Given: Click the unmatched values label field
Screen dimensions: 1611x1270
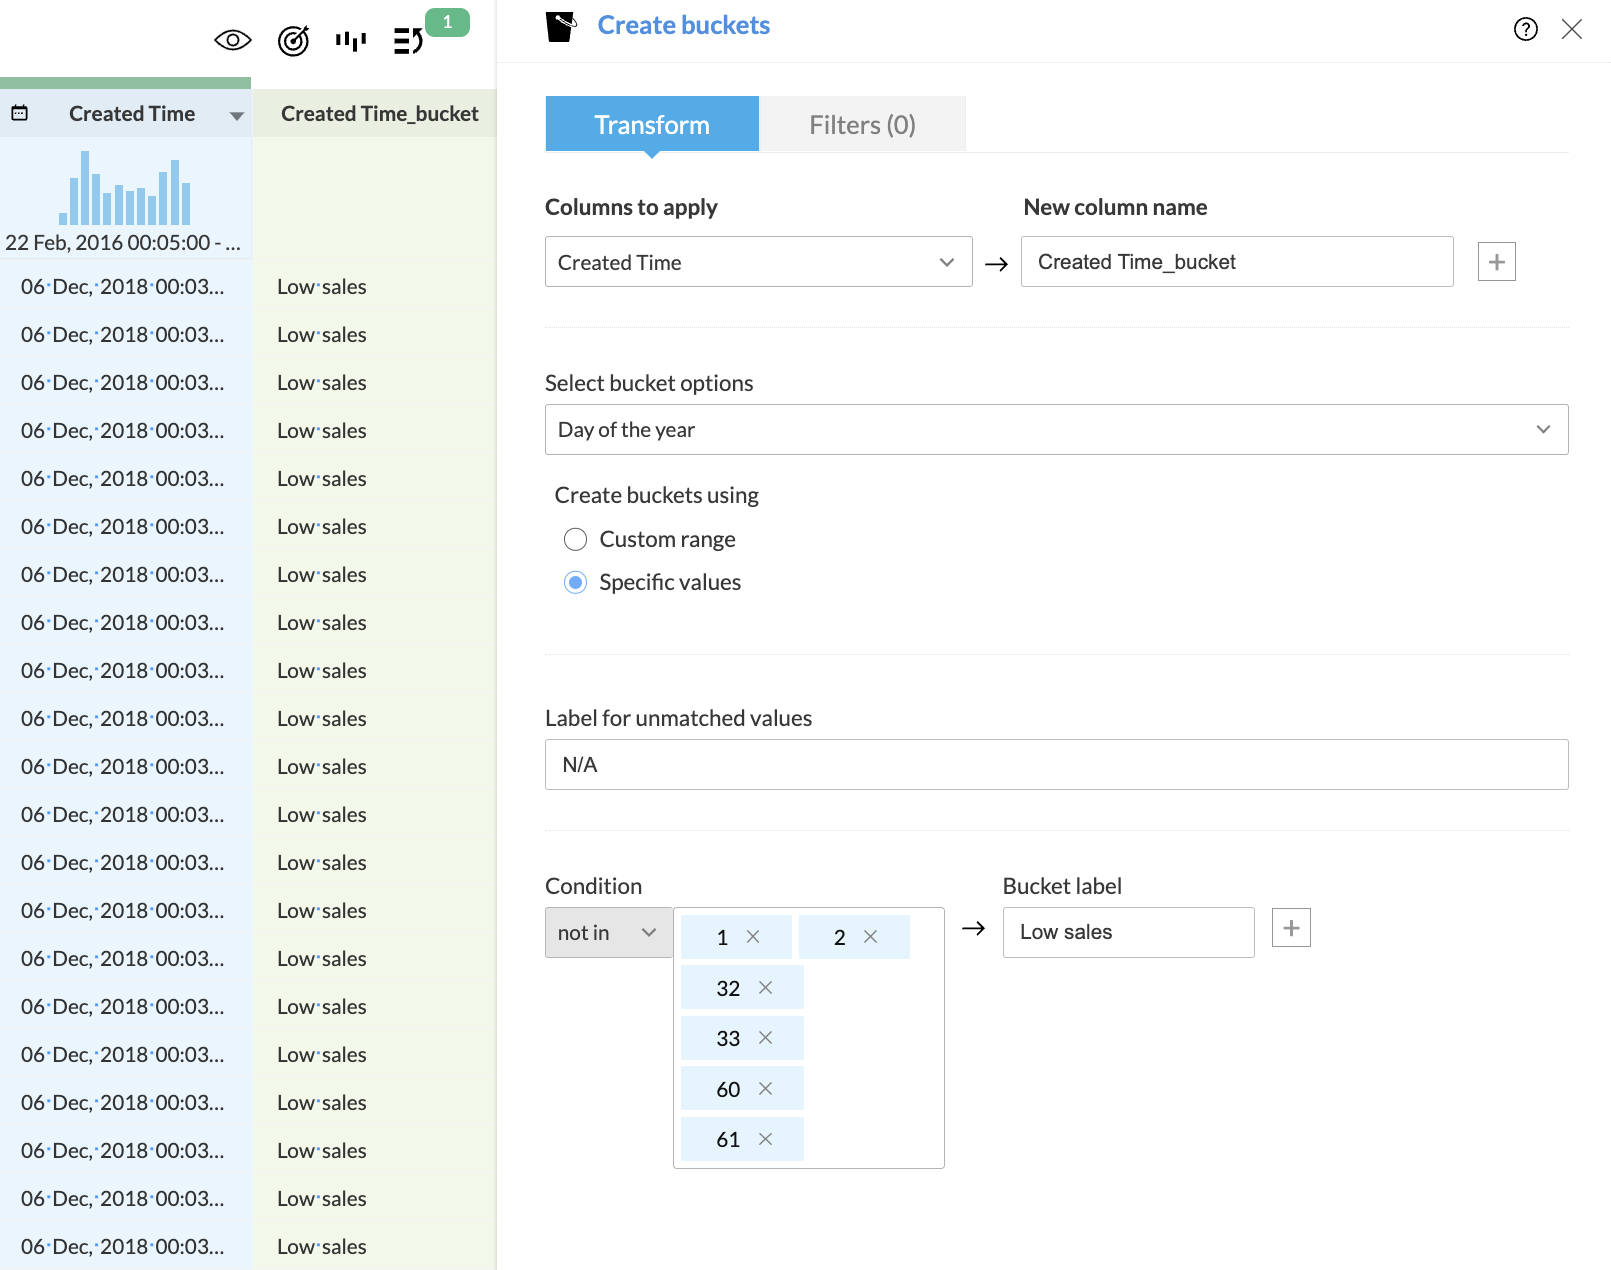Looking at the screenshot, I should [x=1055, y=765].
